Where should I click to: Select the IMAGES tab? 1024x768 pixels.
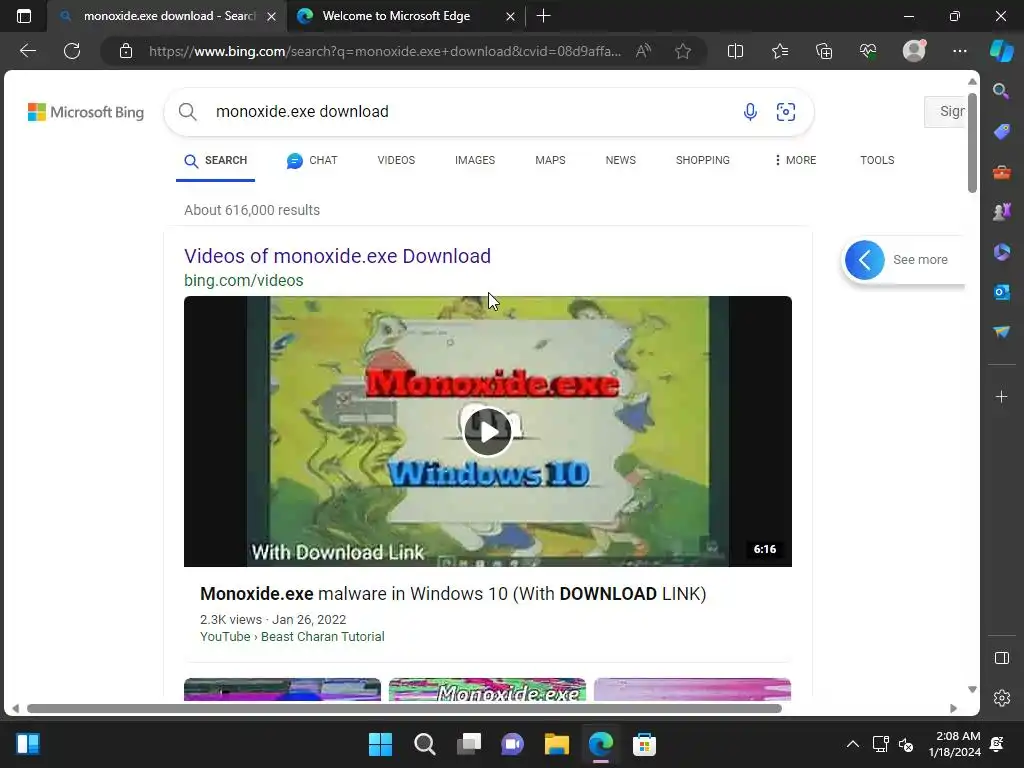tap(475, 160)
